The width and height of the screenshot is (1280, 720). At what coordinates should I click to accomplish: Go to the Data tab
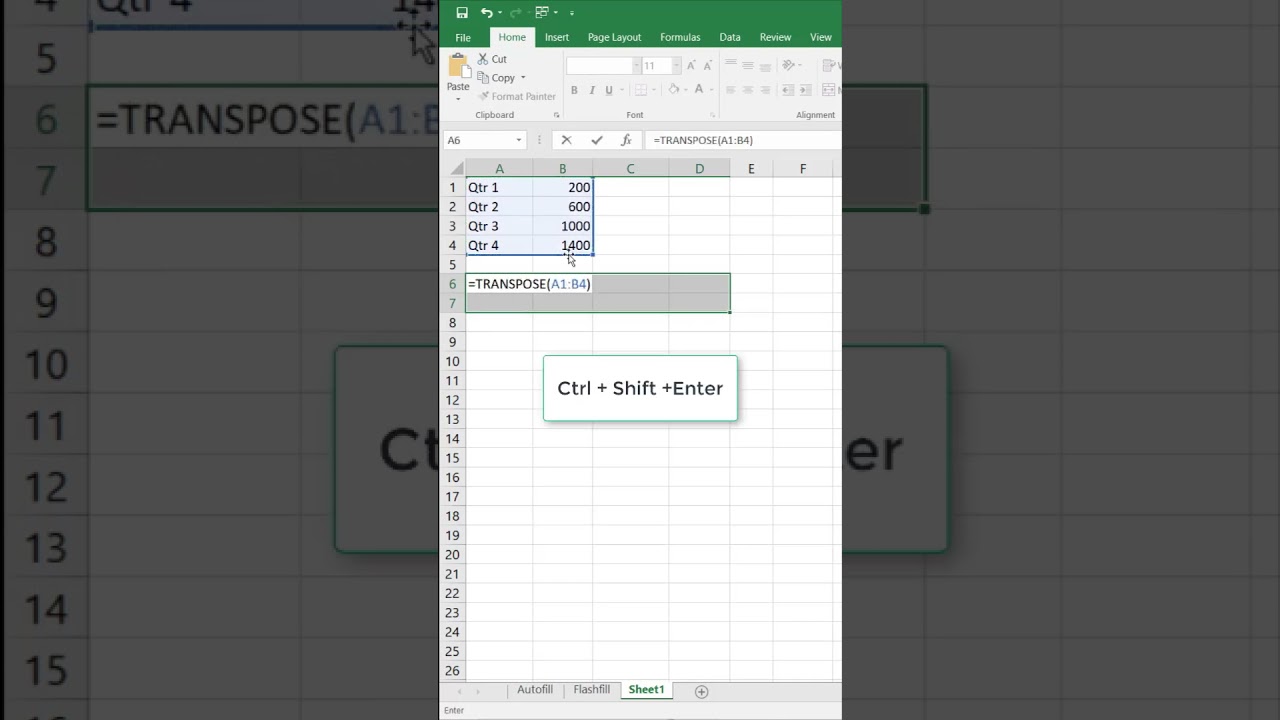(730, 37)
